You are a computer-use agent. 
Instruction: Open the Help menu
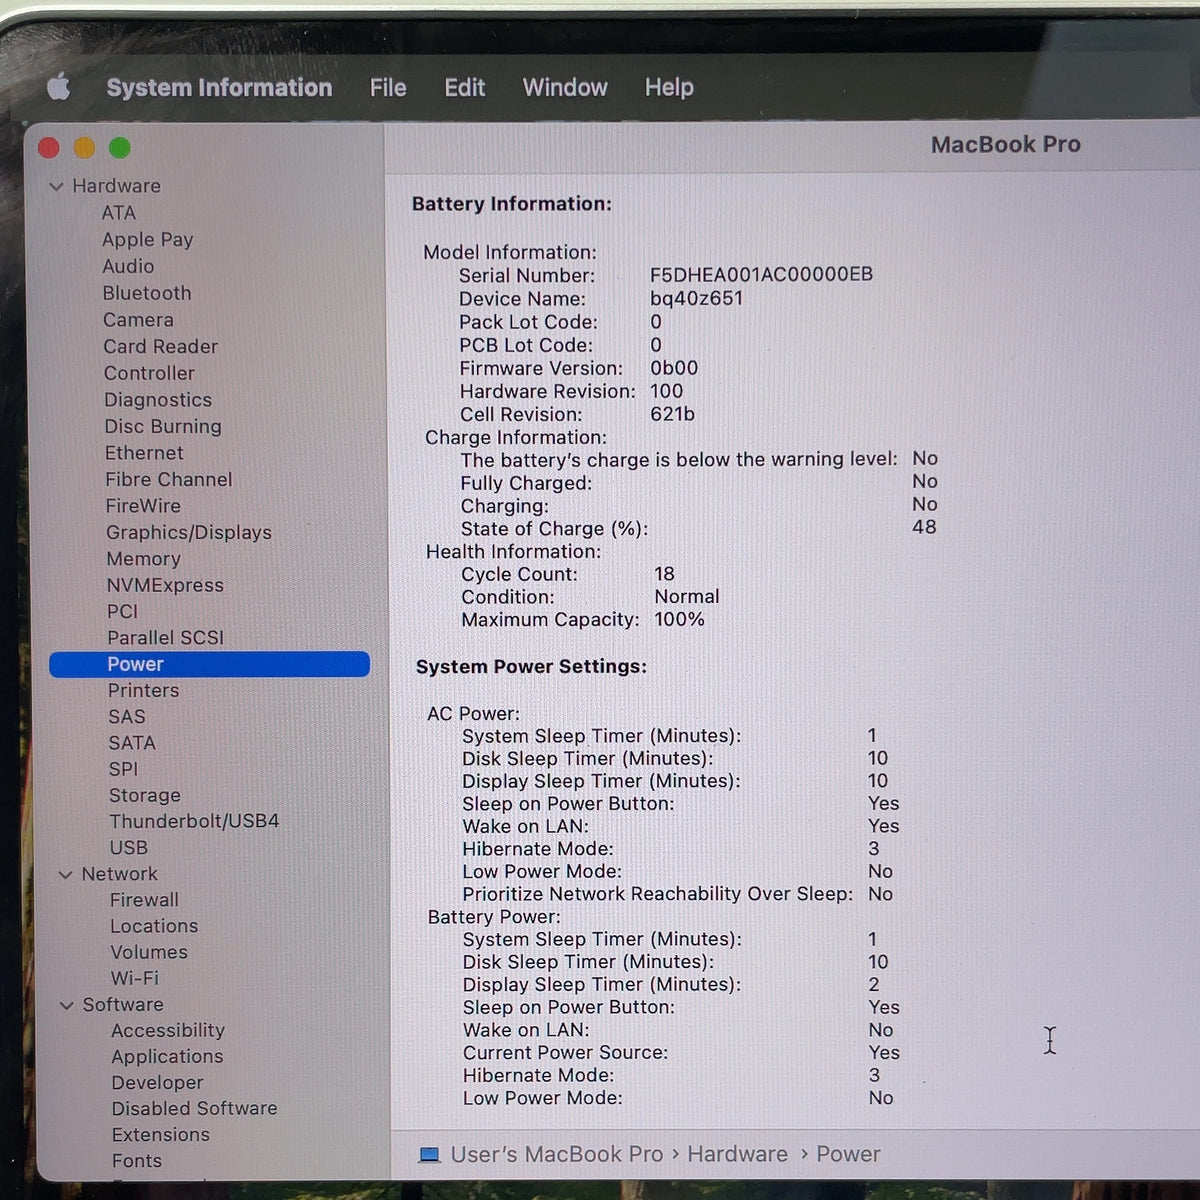tap(669, 88)
